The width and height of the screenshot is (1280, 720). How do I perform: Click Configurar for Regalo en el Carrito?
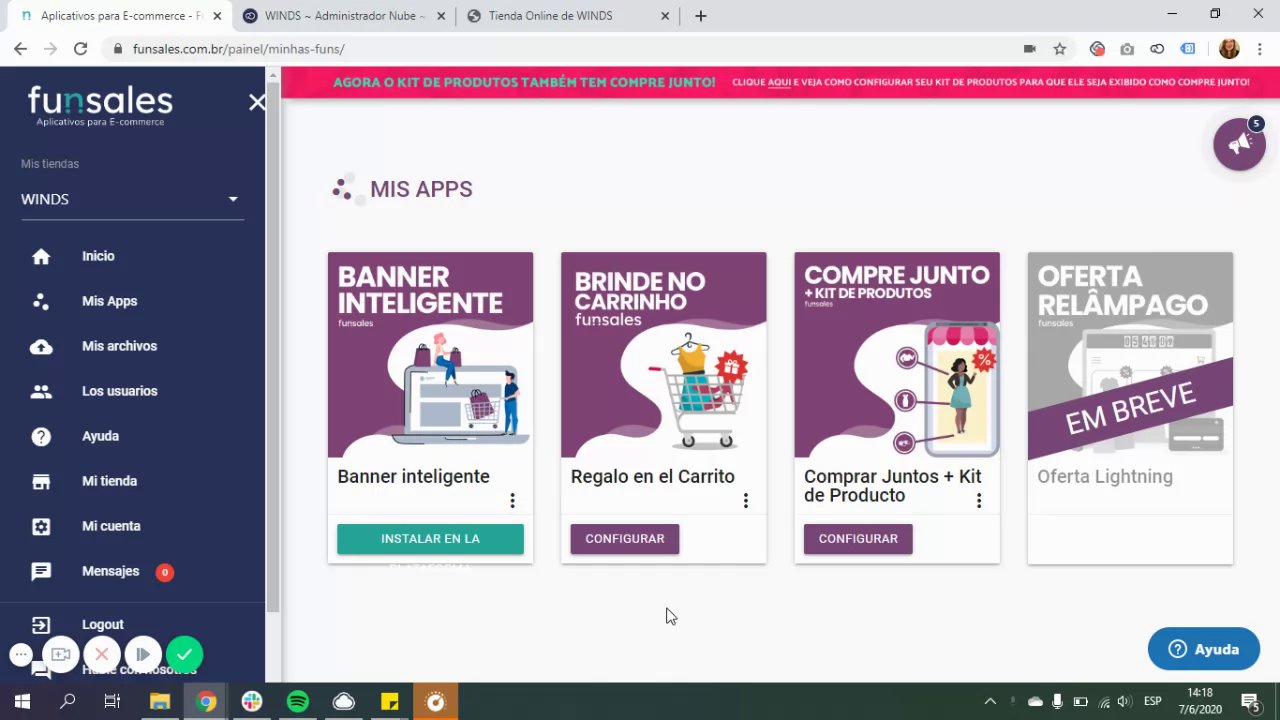click(x=625, y=539)
